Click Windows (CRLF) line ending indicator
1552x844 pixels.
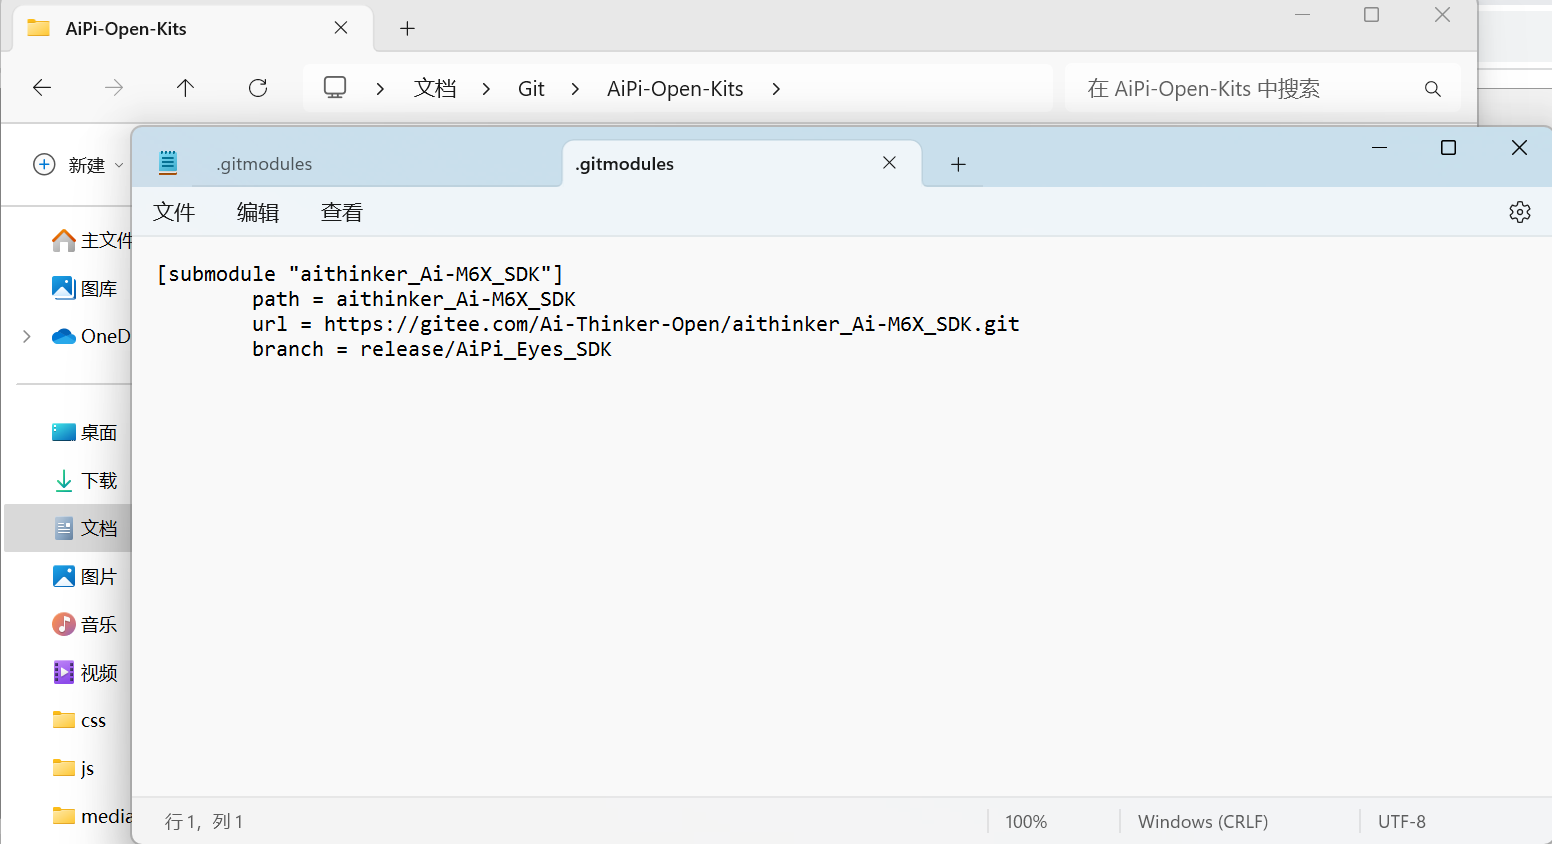(x=1203, y=822)
